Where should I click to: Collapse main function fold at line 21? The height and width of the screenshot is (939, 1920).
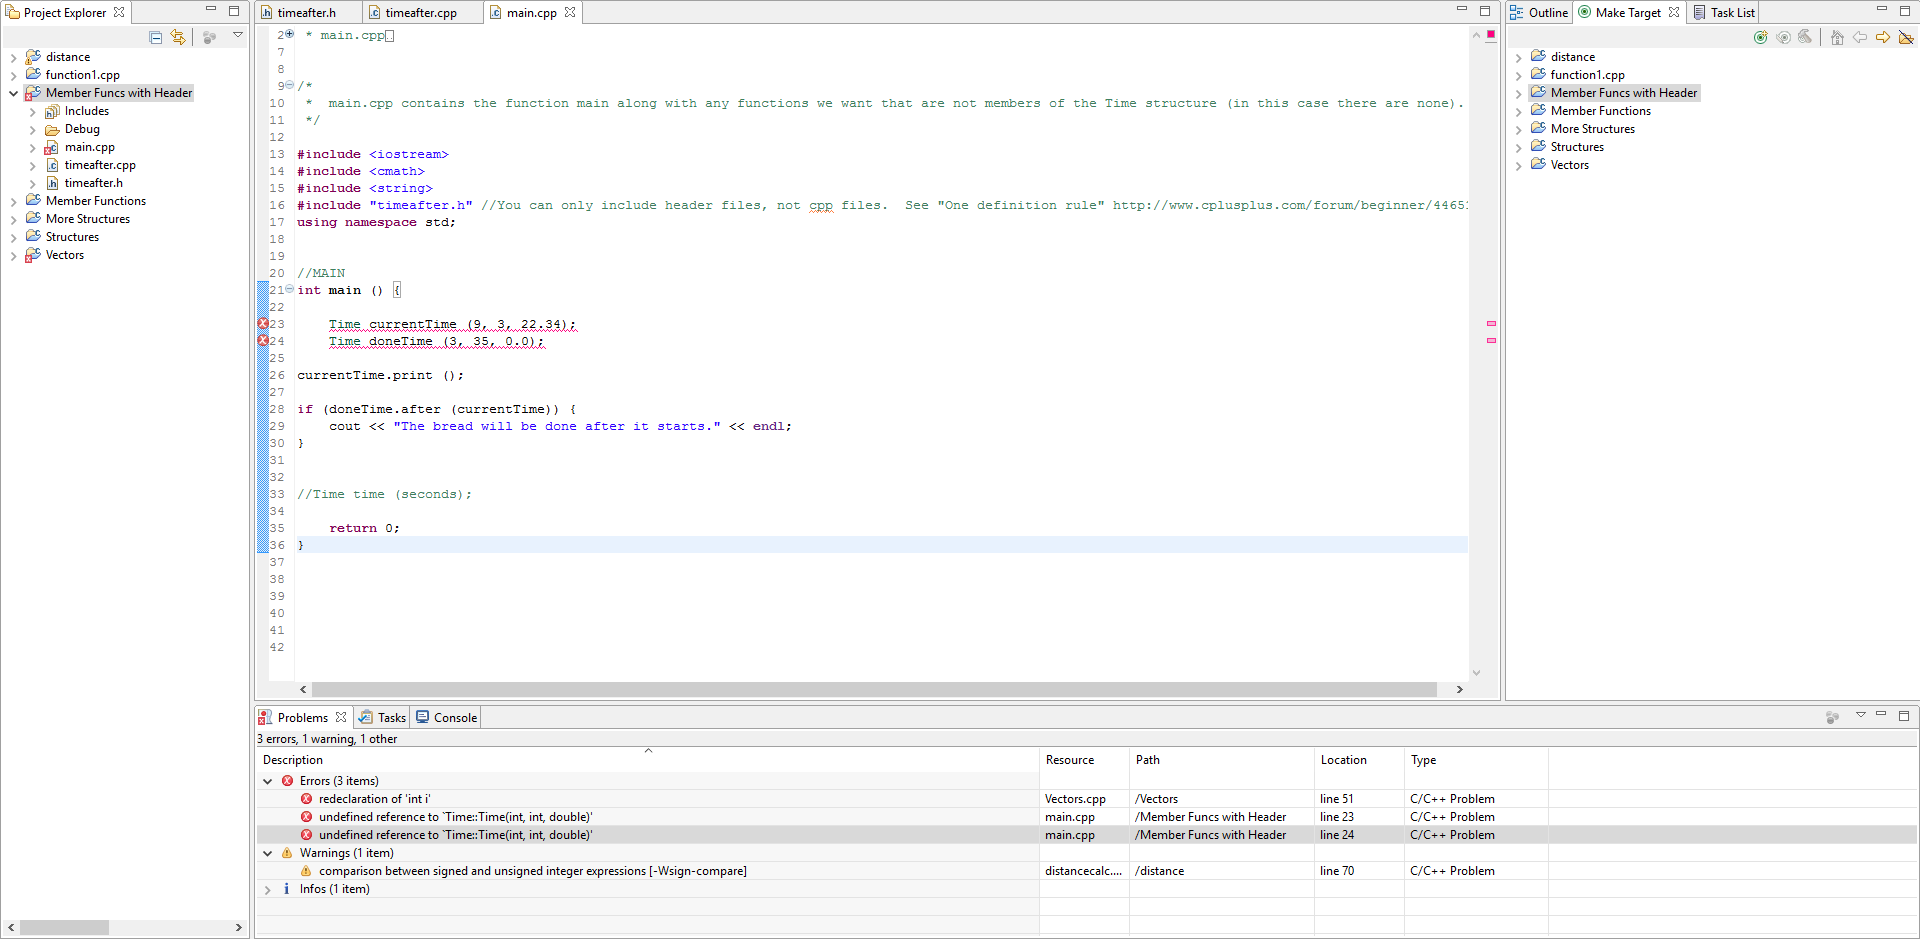coord(290,290)
